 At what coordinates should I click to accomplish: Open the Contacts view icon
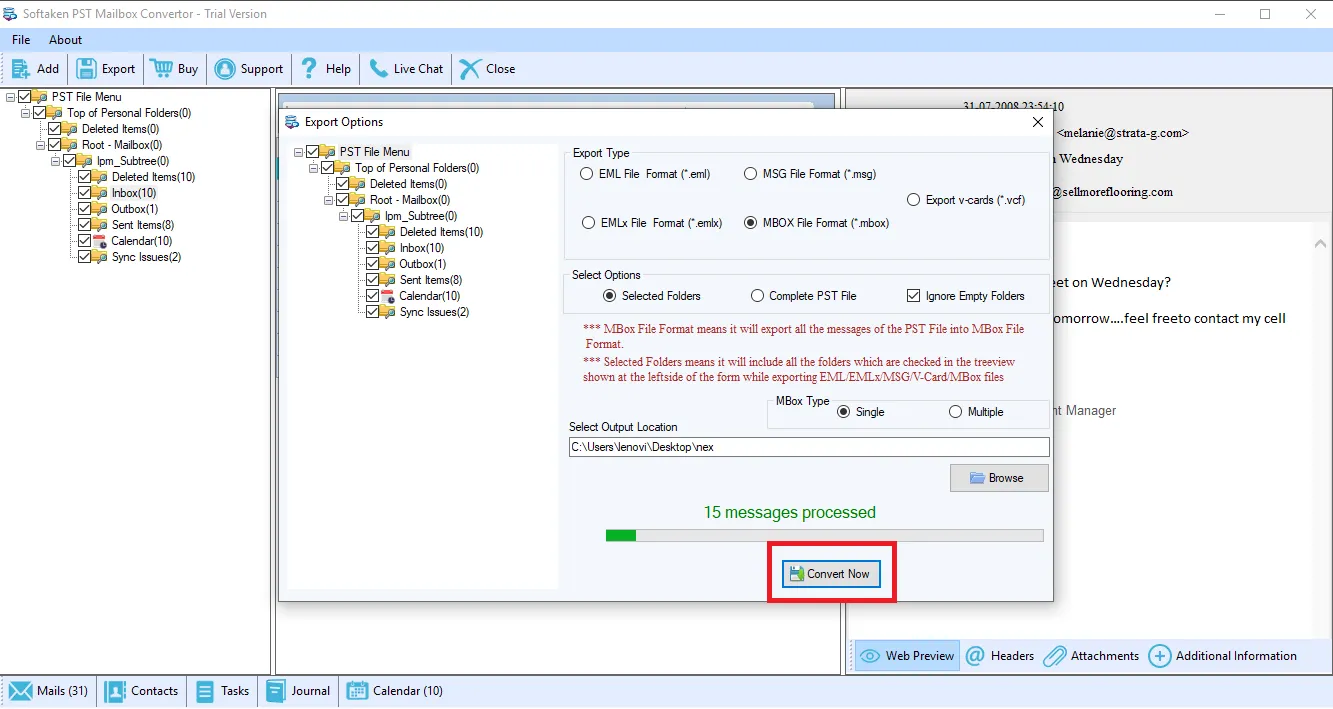click(x=116, y=691)
